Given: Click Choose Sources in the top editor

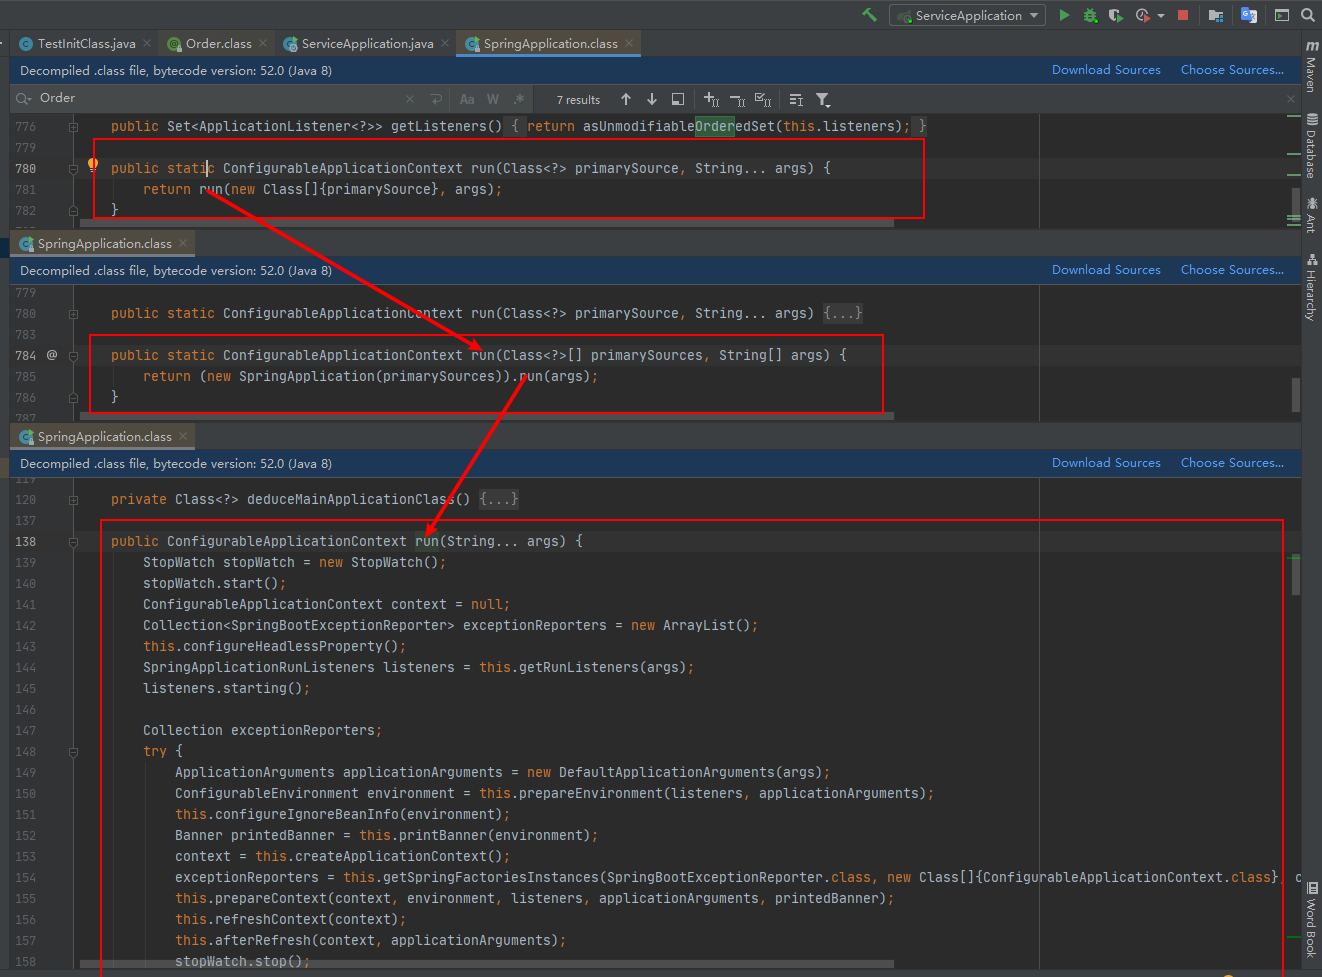Looking at the screenshot, I should [1232, 70].
